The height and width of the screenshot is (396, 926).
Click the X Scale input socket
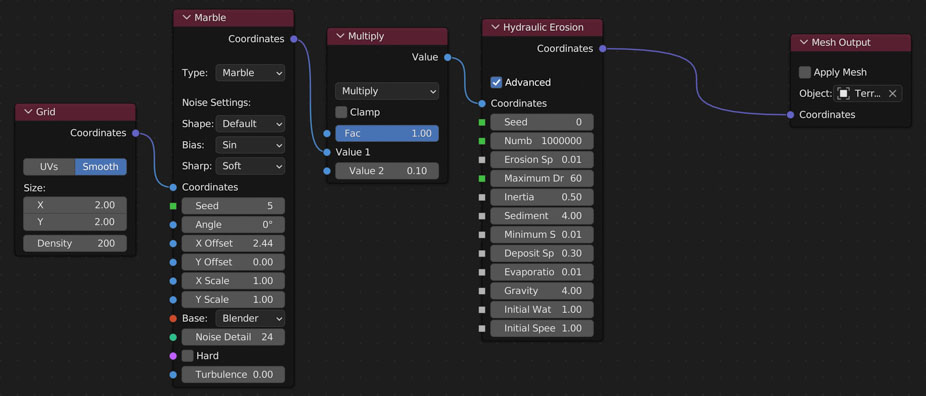pyautogui.click(x=173, y=281)
